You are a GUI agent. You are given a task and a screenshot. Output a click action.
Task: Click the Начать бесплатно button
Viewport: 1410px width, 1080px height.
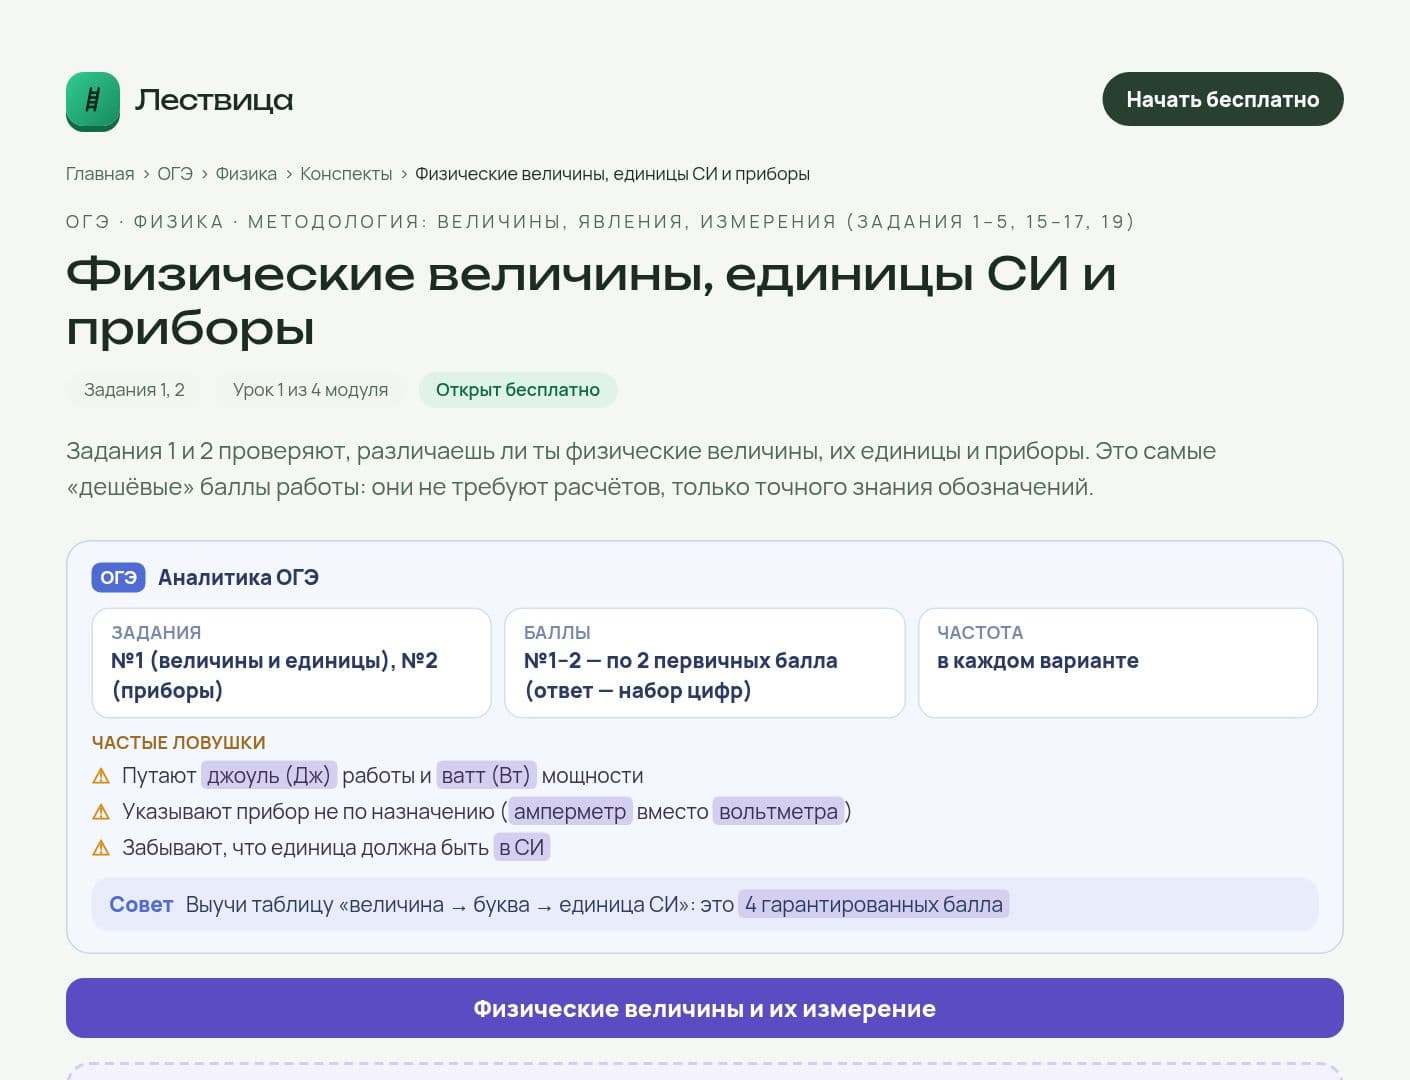pos(1222,99)
